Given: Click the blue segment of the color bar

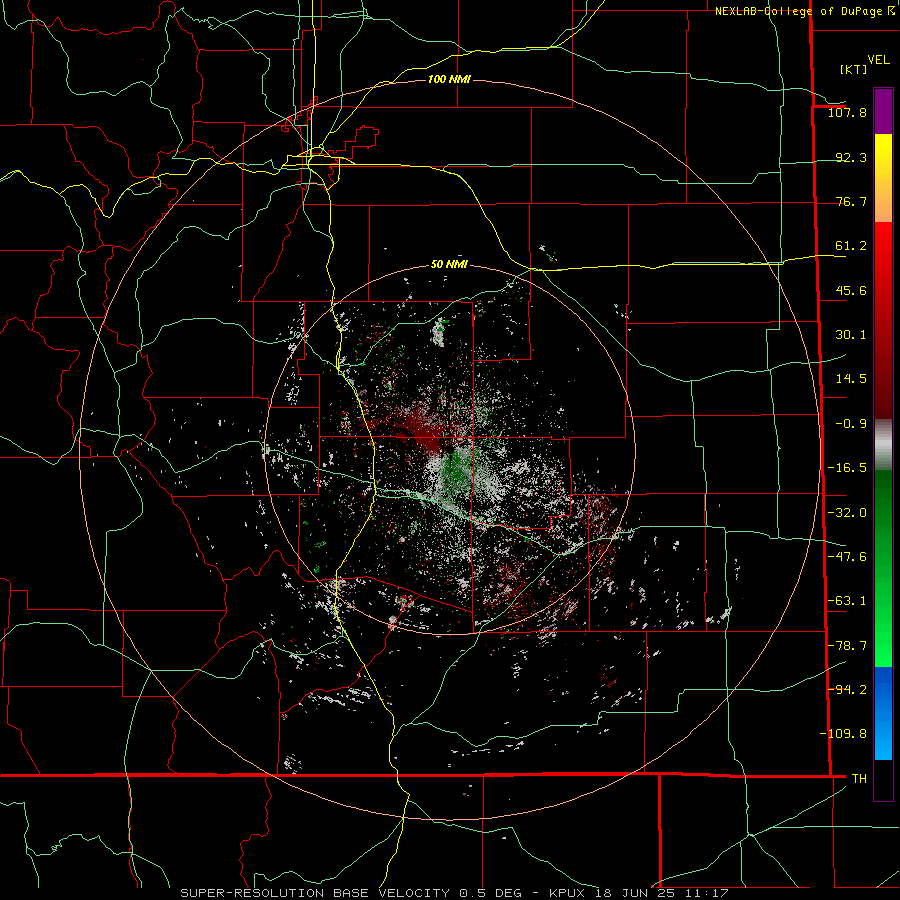Looking at the screenshot, I should (x=883, y=713).
